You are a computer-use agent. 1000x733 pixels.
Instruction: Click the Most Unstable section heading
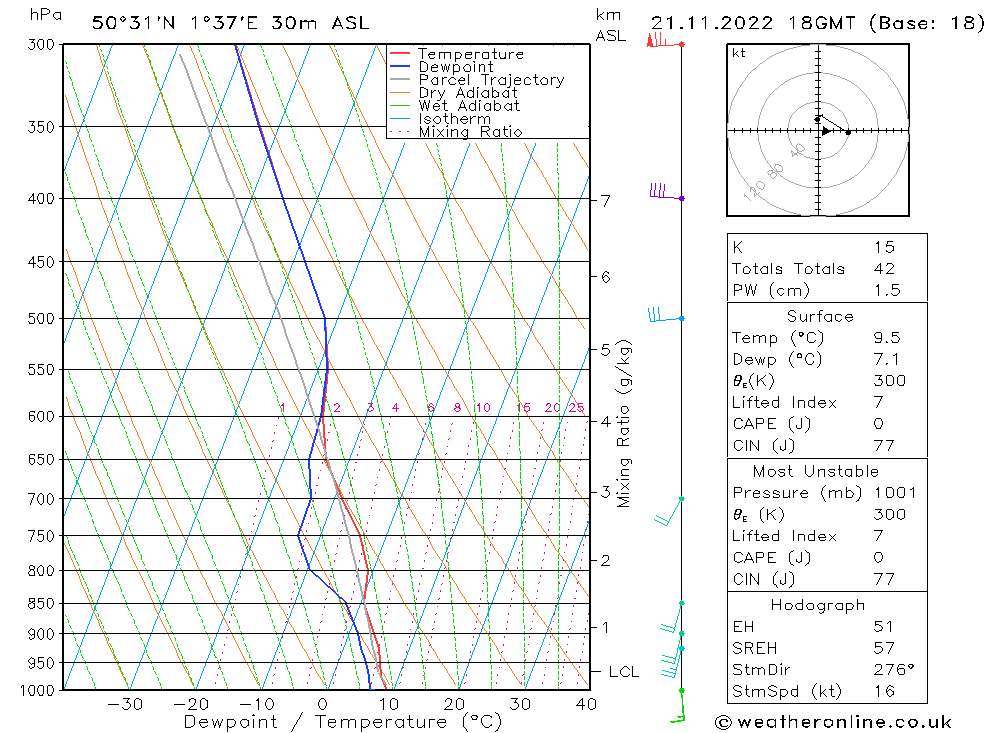816,471
